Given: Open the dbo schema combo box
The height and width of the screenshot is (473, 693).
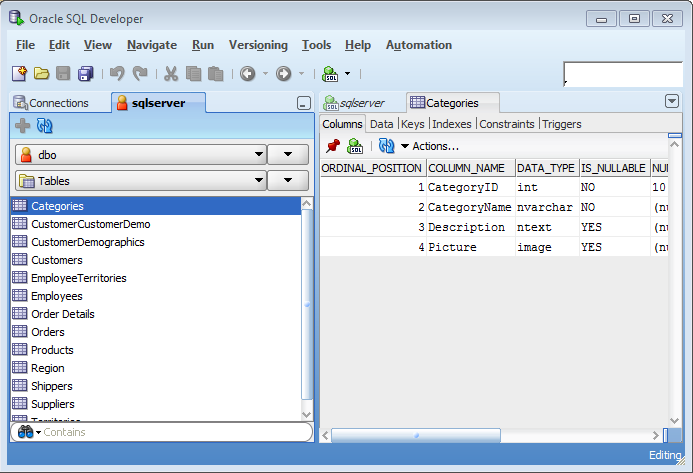Looking at the screenshot, I should (141, 155).
